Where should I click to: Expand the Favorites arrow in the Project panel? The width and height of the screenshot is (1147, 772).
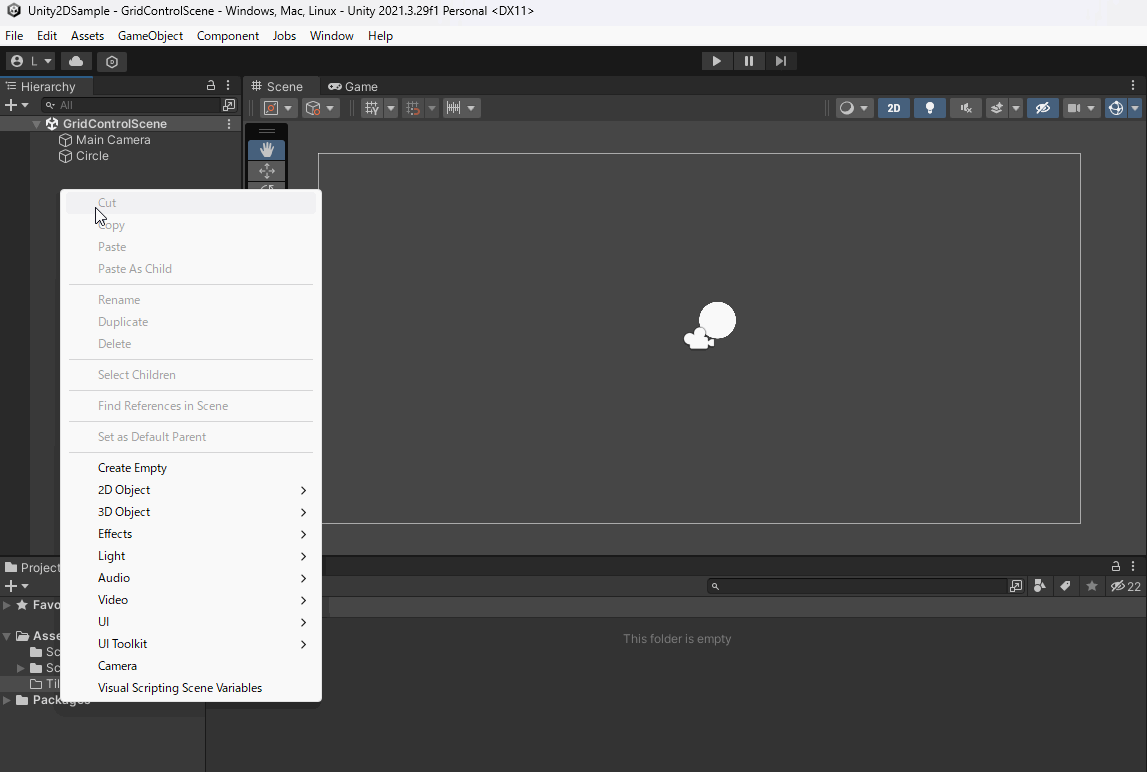(x=7, y=605)
